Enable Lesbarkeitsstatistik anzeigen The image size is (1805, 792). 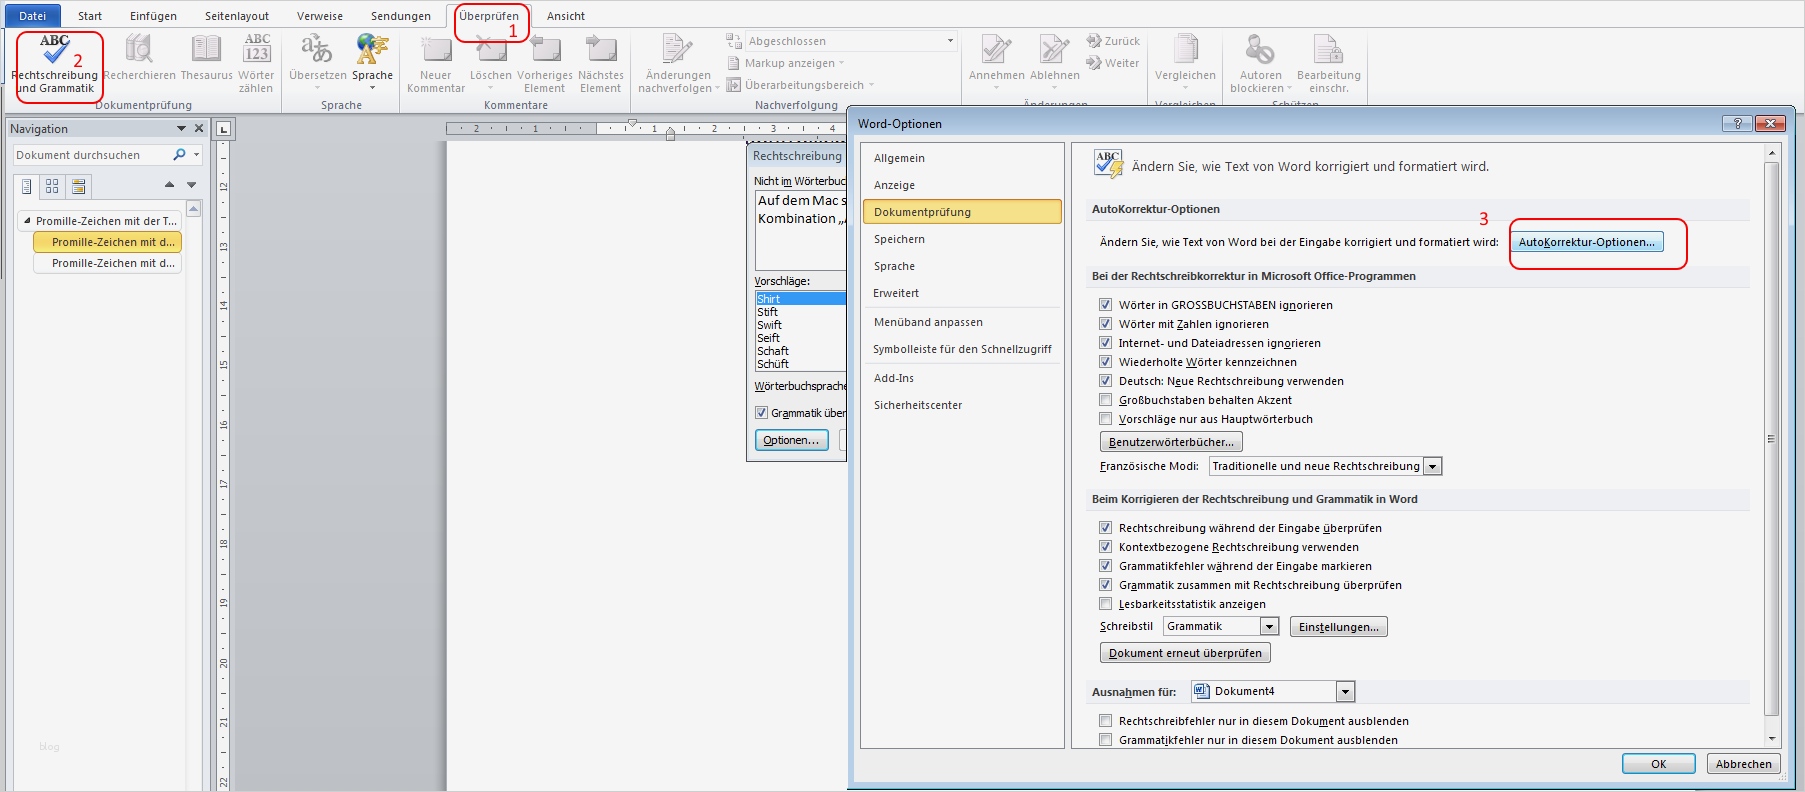click(x=1105, y=604)
